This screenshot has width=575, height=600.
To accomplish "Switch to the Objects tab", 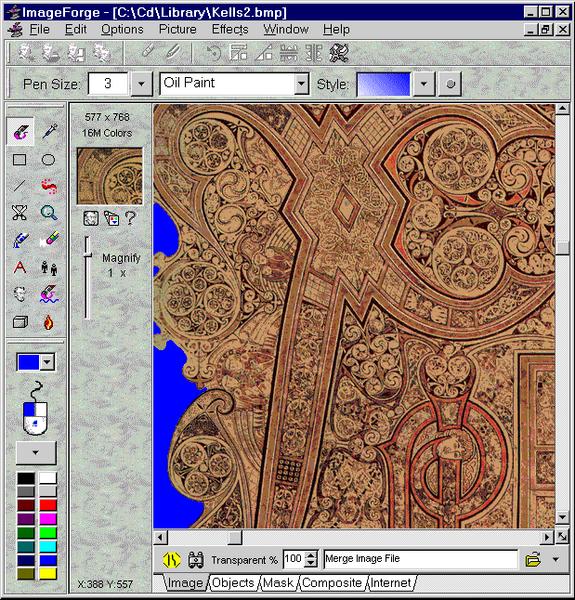I will [233, 583].
